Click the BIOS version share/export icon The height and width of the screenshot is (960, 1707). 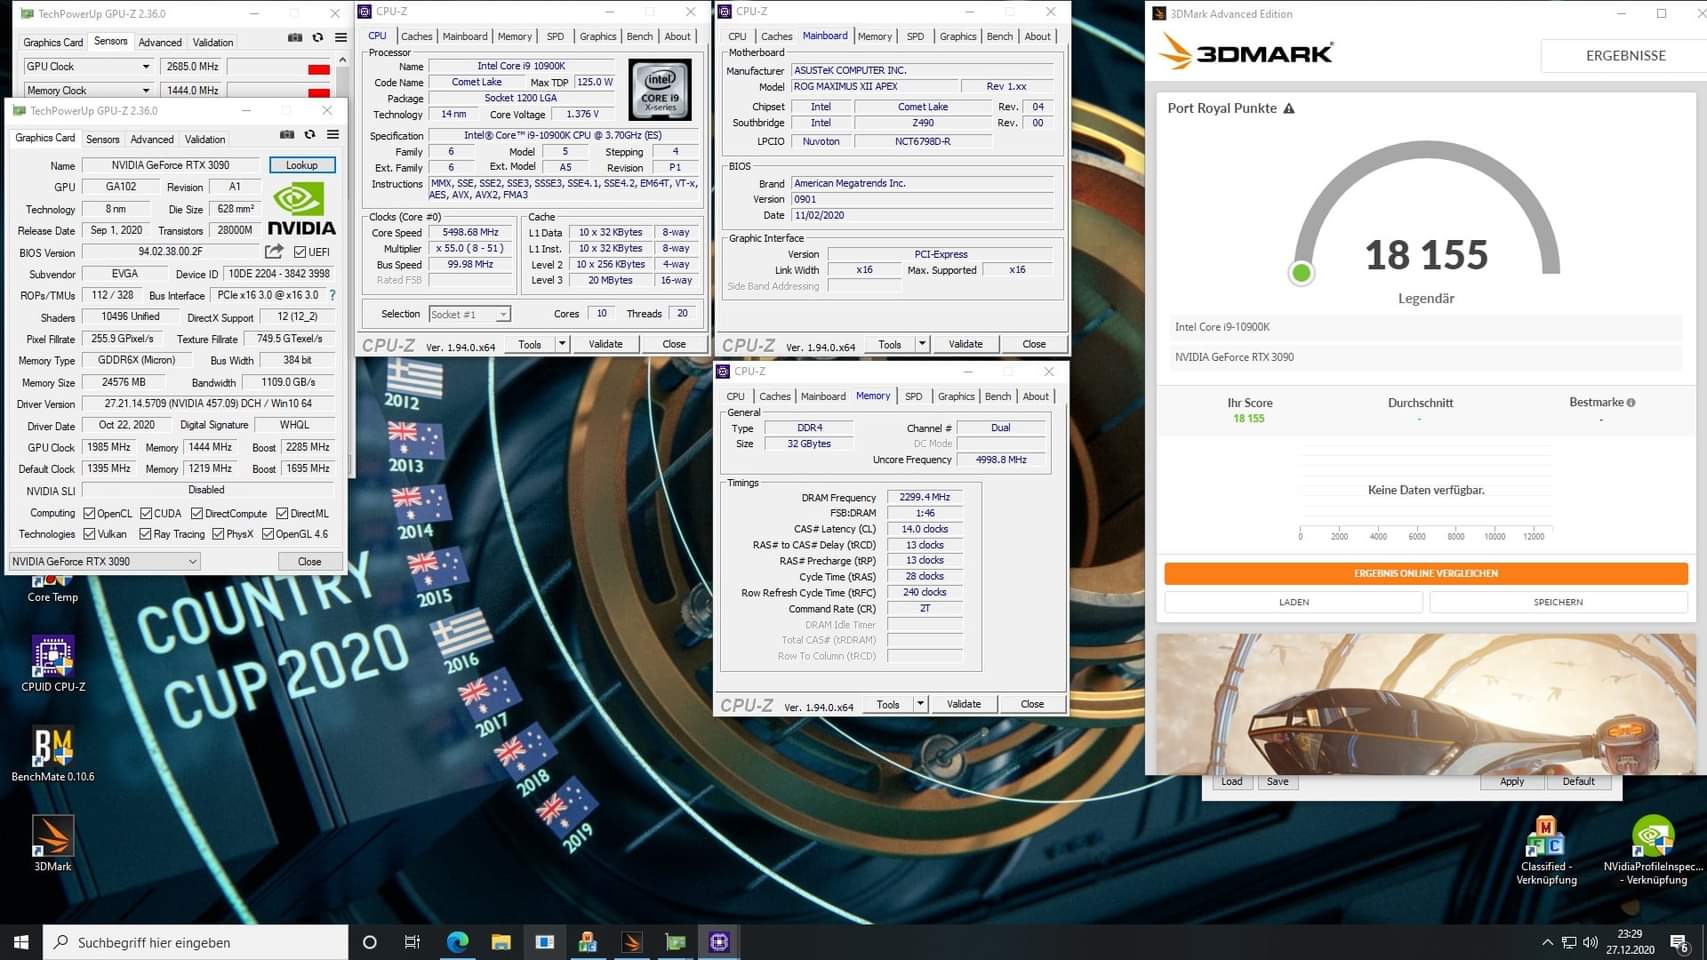[x=274, y=252]
